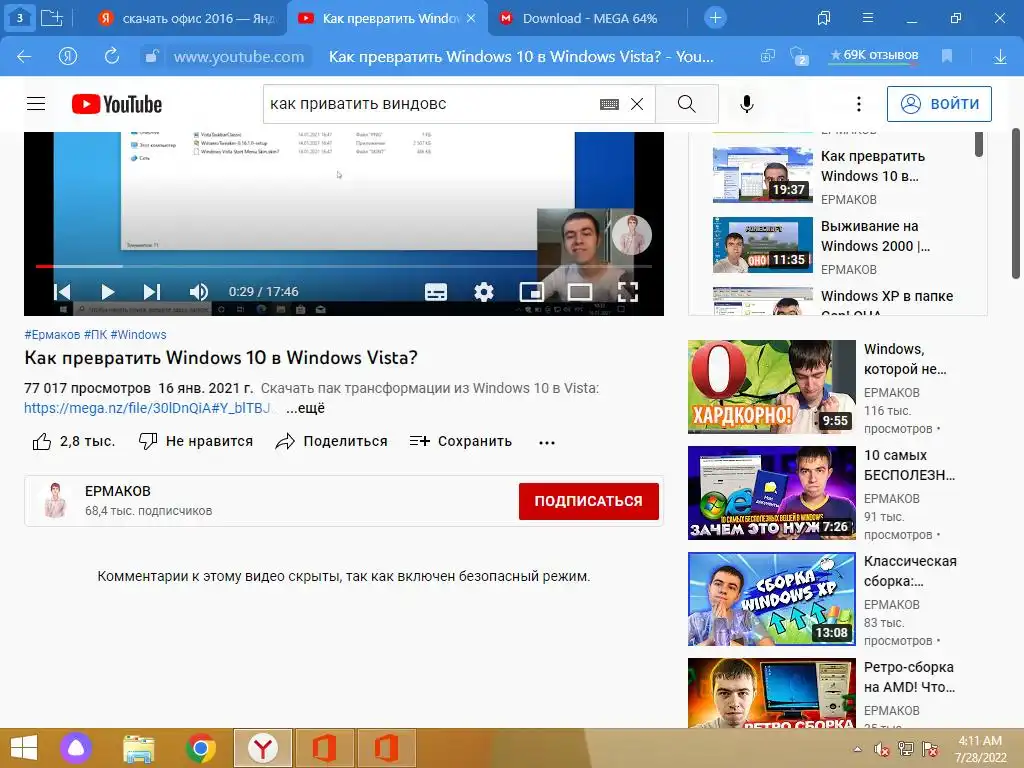
Task: Bookmark this page with the flag icon
Action: pyautogui.click(x=947, y=56)
